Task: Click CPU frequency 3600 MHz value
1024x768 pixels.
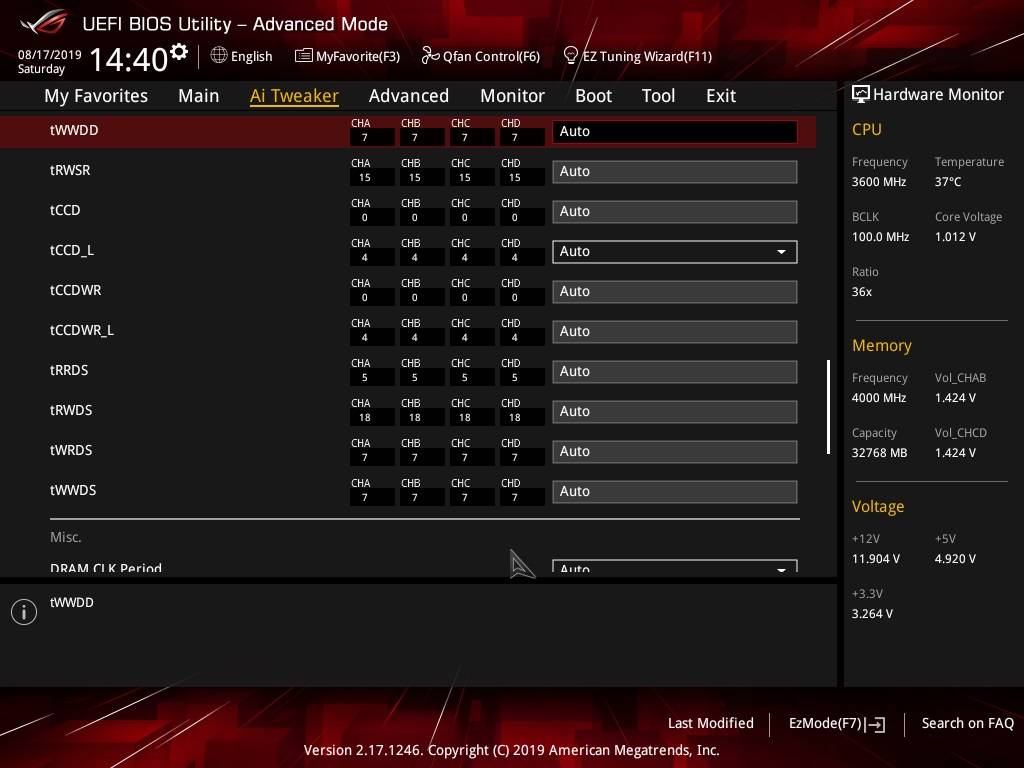Action: [878, 182]
